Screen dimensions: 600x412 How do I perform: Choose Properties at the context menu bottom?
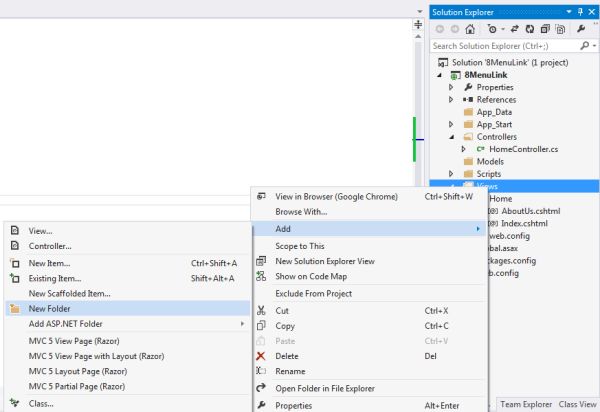(369, 405)
